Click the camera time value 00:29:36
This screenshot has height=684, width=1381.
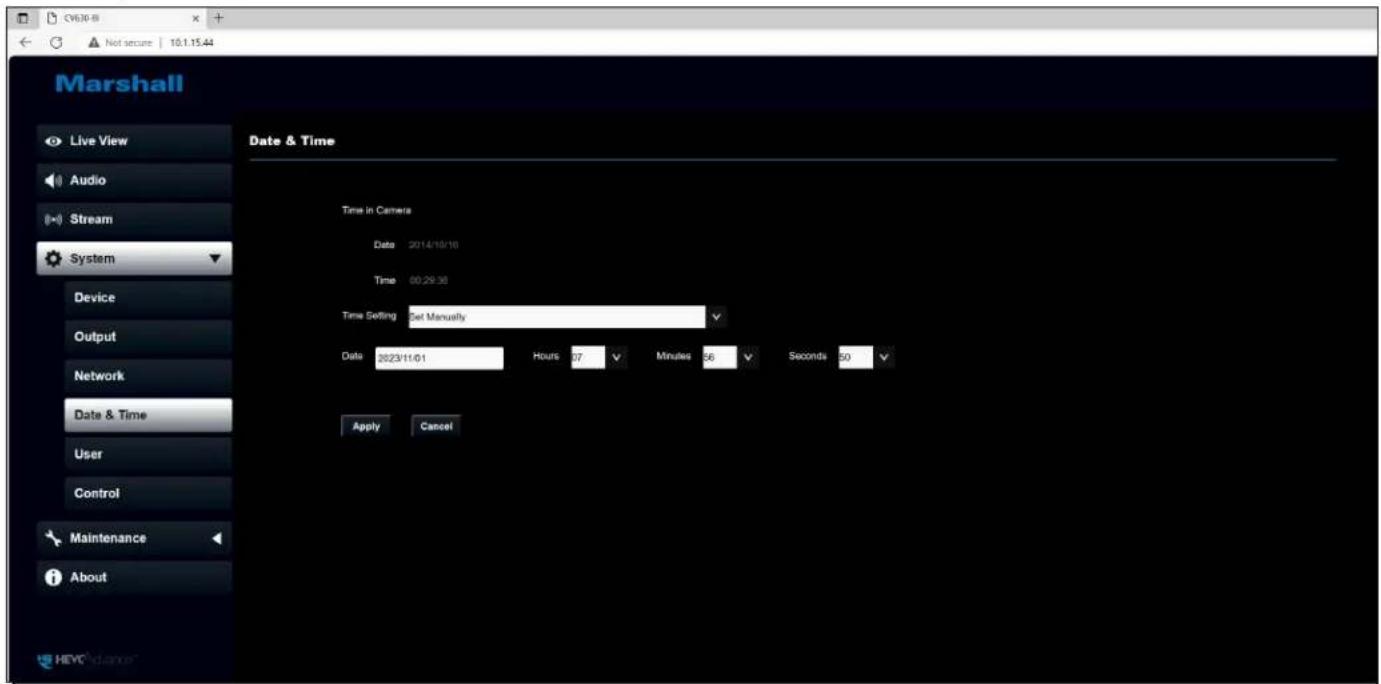click(430, 280)
